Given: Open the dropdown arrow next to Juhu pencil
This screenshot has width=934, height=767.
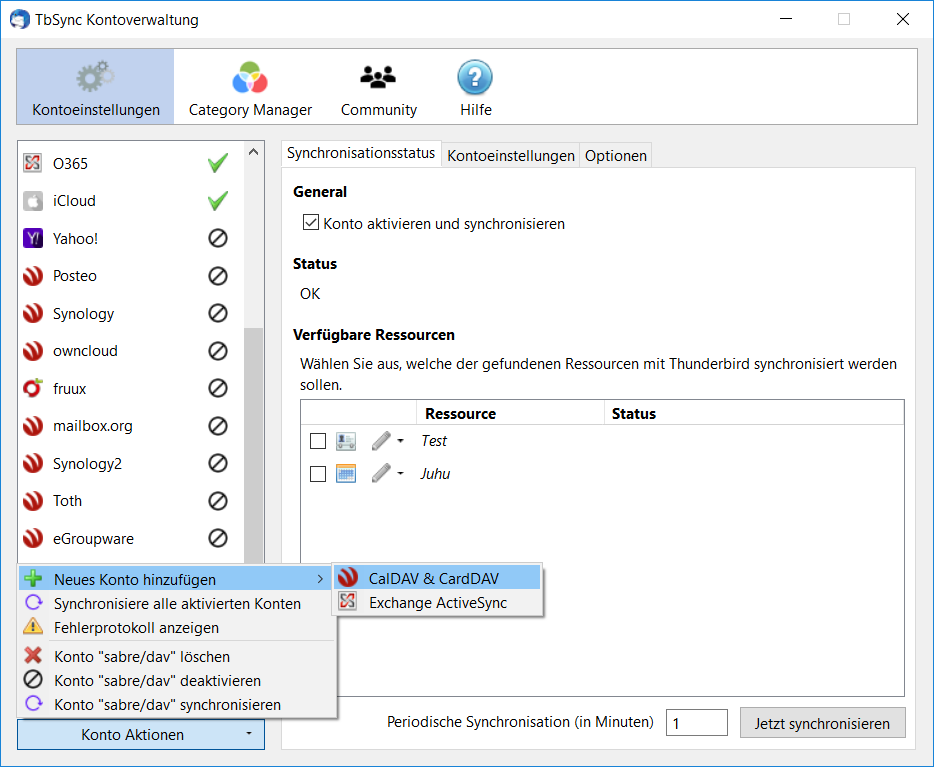Looking at the screenshot, I should coord(401,474).
